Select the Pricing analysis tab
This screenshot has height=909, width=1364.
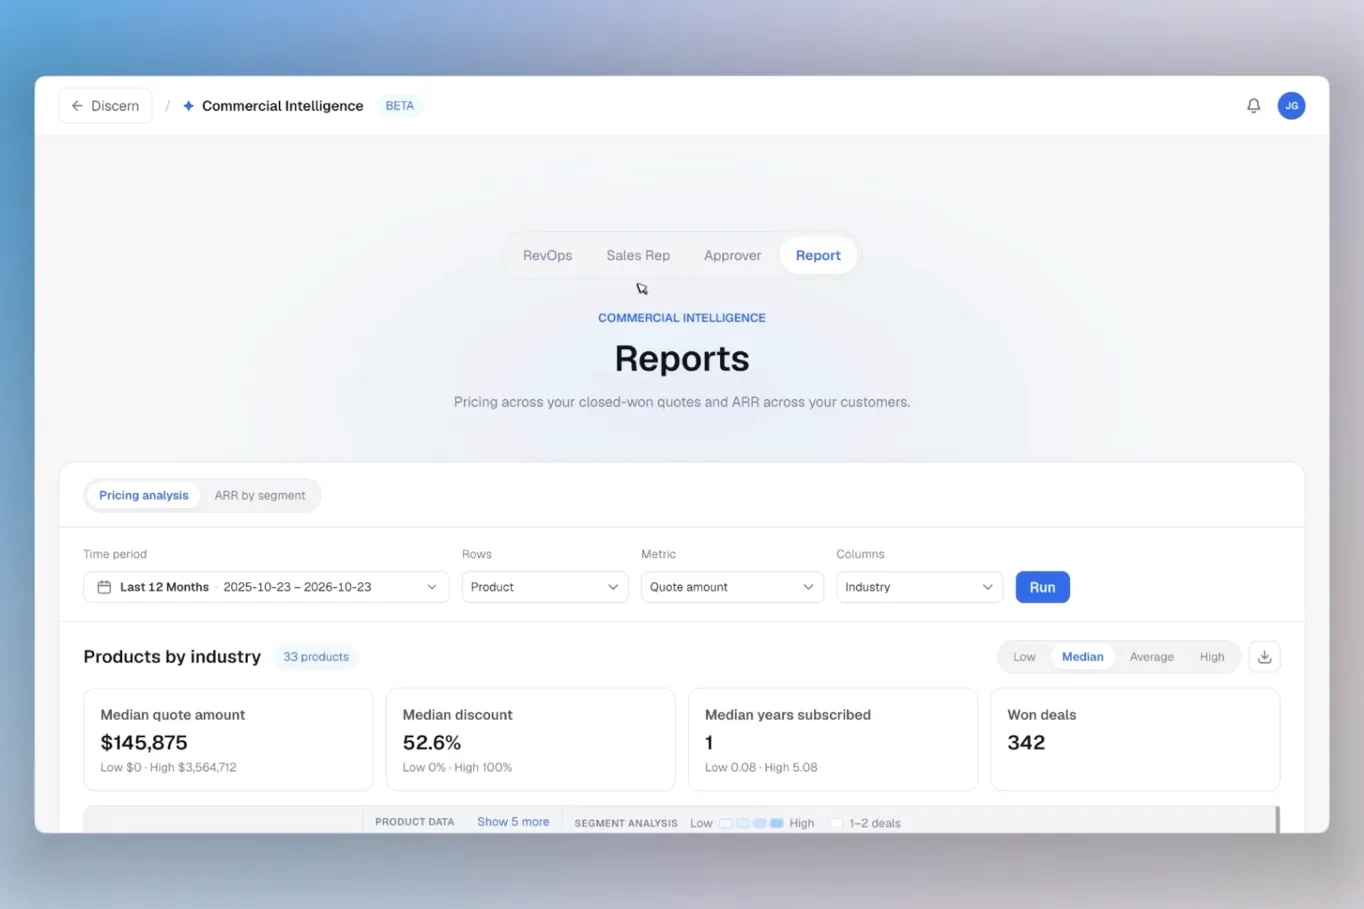(143, 496)
